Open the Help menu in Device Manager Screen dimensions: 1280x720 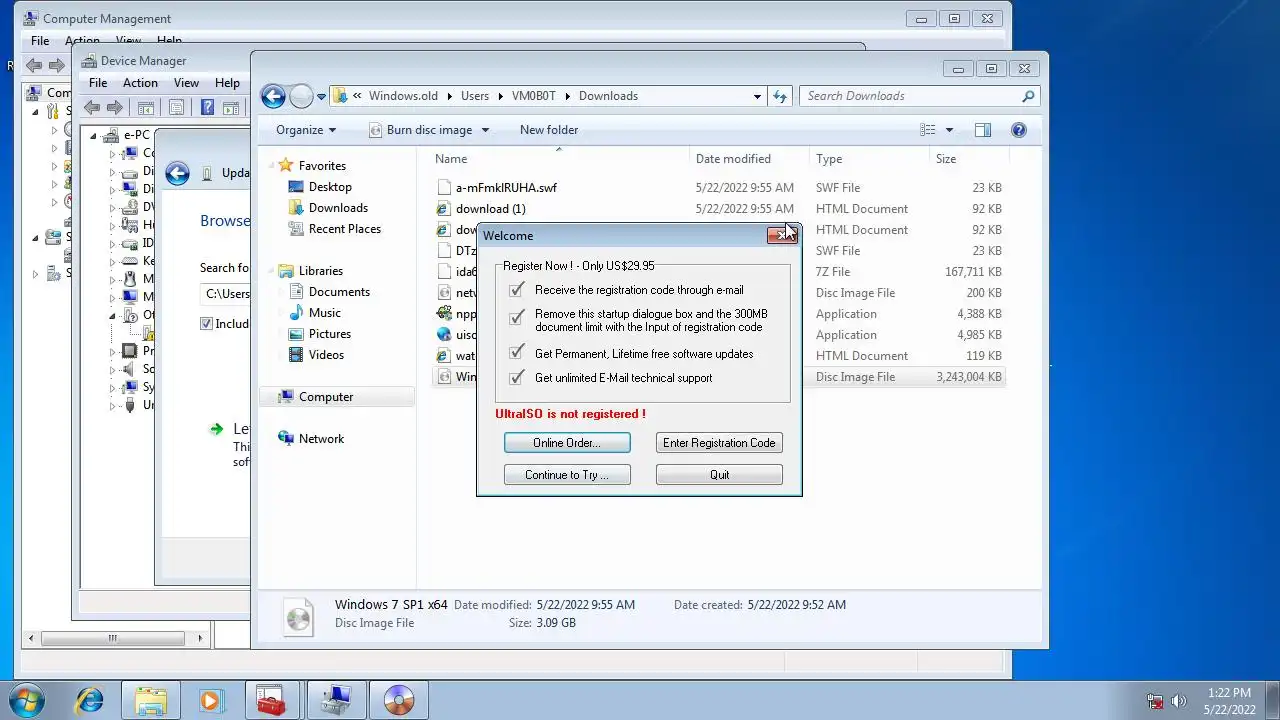(x=227, y=83)
